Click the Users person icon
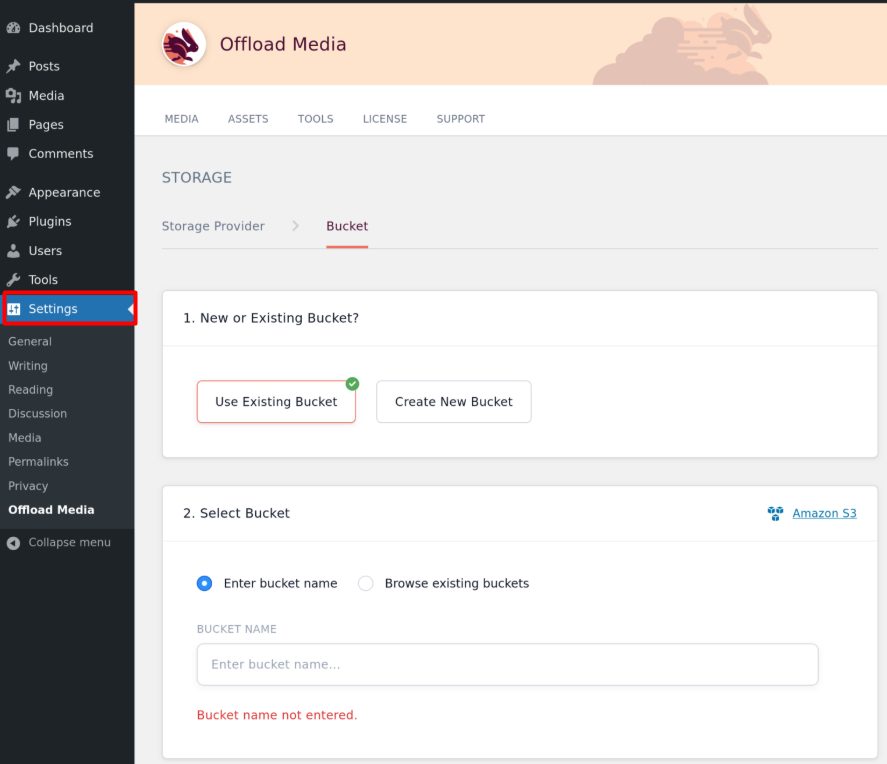Viewport: 887px width, 764px height. [x=14, y=251]
